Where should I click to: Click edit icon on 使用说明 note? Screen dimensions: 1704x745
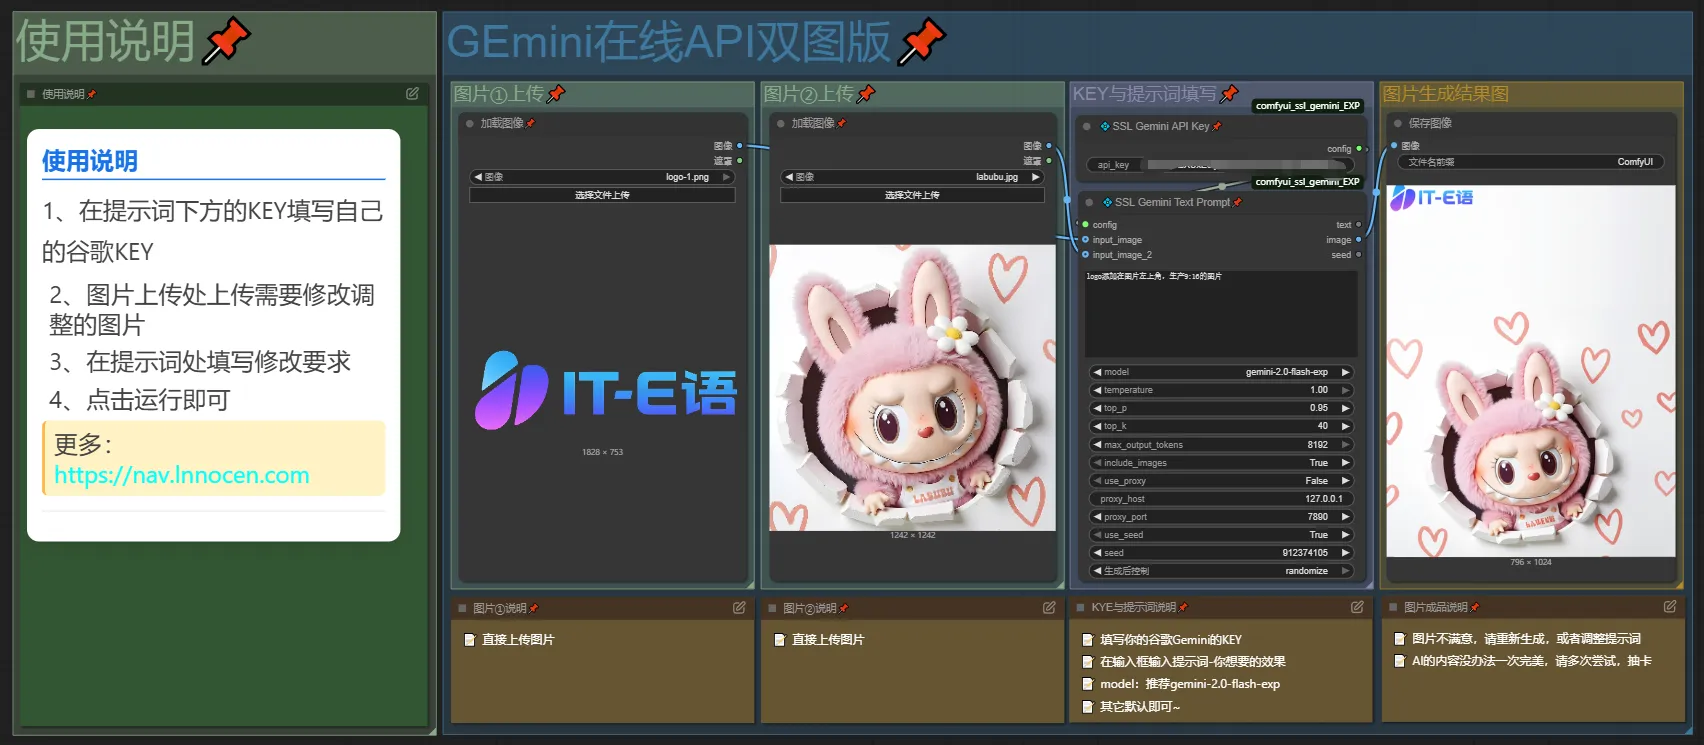[412, 94]
